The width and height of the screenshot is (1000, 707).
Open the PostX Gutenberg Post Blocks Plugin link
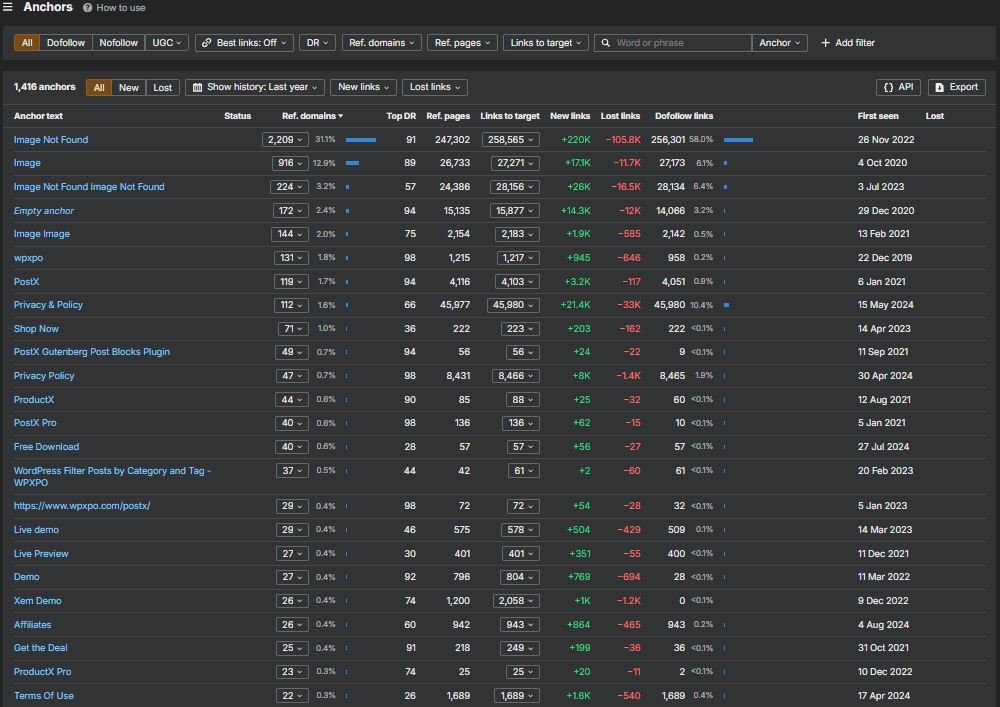(x=92, y=352)
